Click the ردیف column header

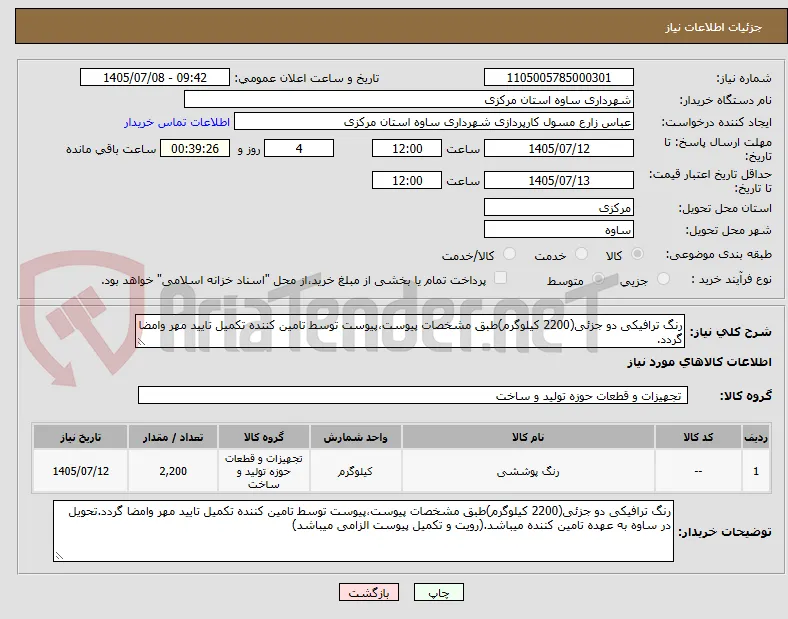756,437
